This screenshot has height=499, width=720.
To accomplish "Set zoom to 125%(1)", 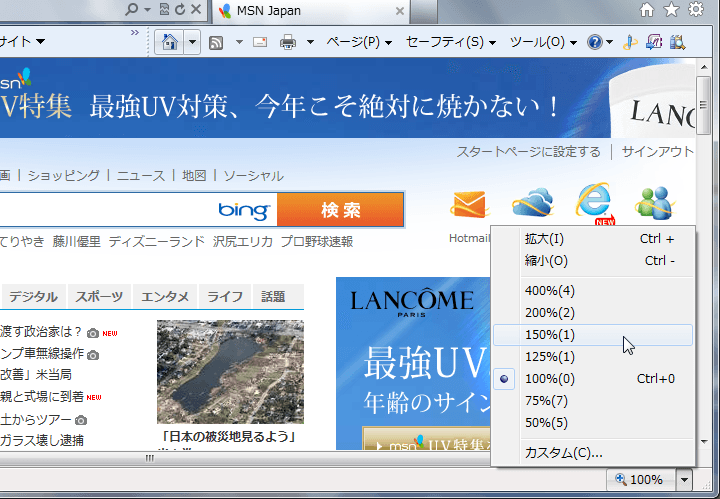I will point(593,357).
